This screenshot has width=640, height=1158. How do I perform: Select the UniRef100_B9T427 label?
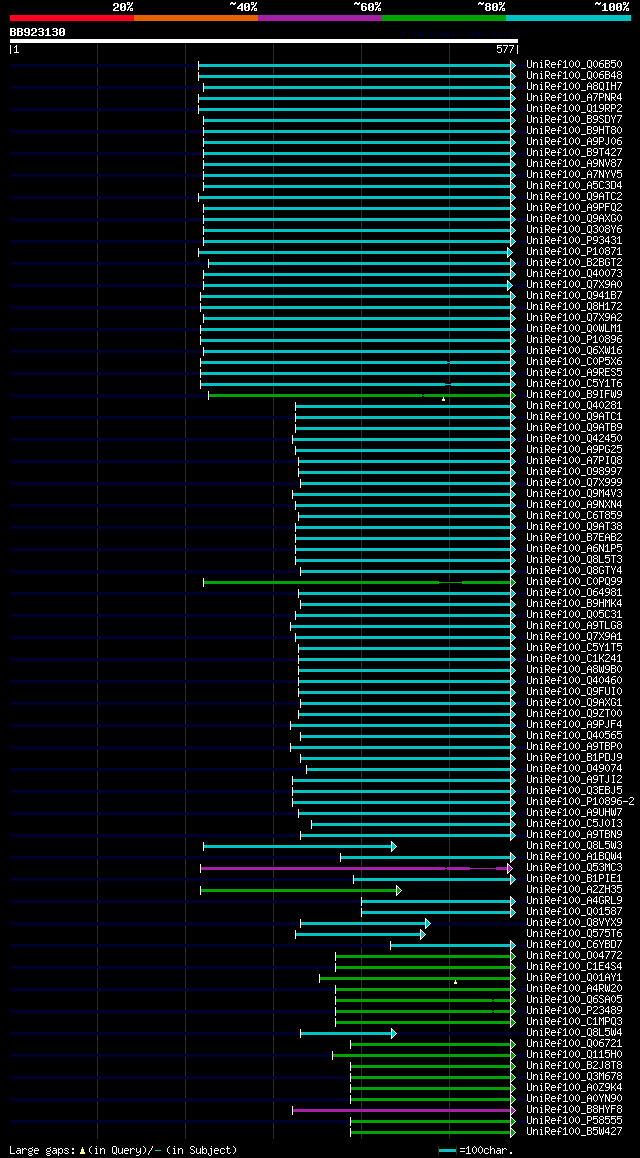click(574, 153)
